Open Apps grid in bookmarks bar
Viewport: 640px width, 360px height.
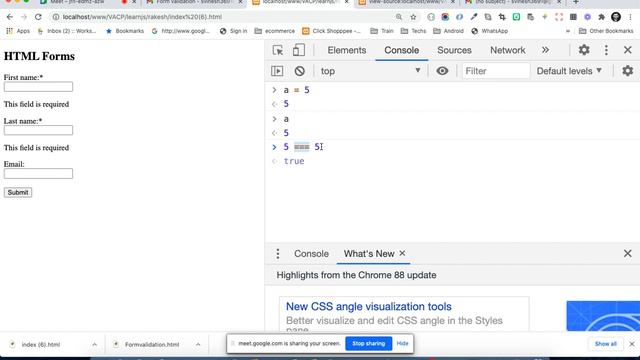point(18,31)
